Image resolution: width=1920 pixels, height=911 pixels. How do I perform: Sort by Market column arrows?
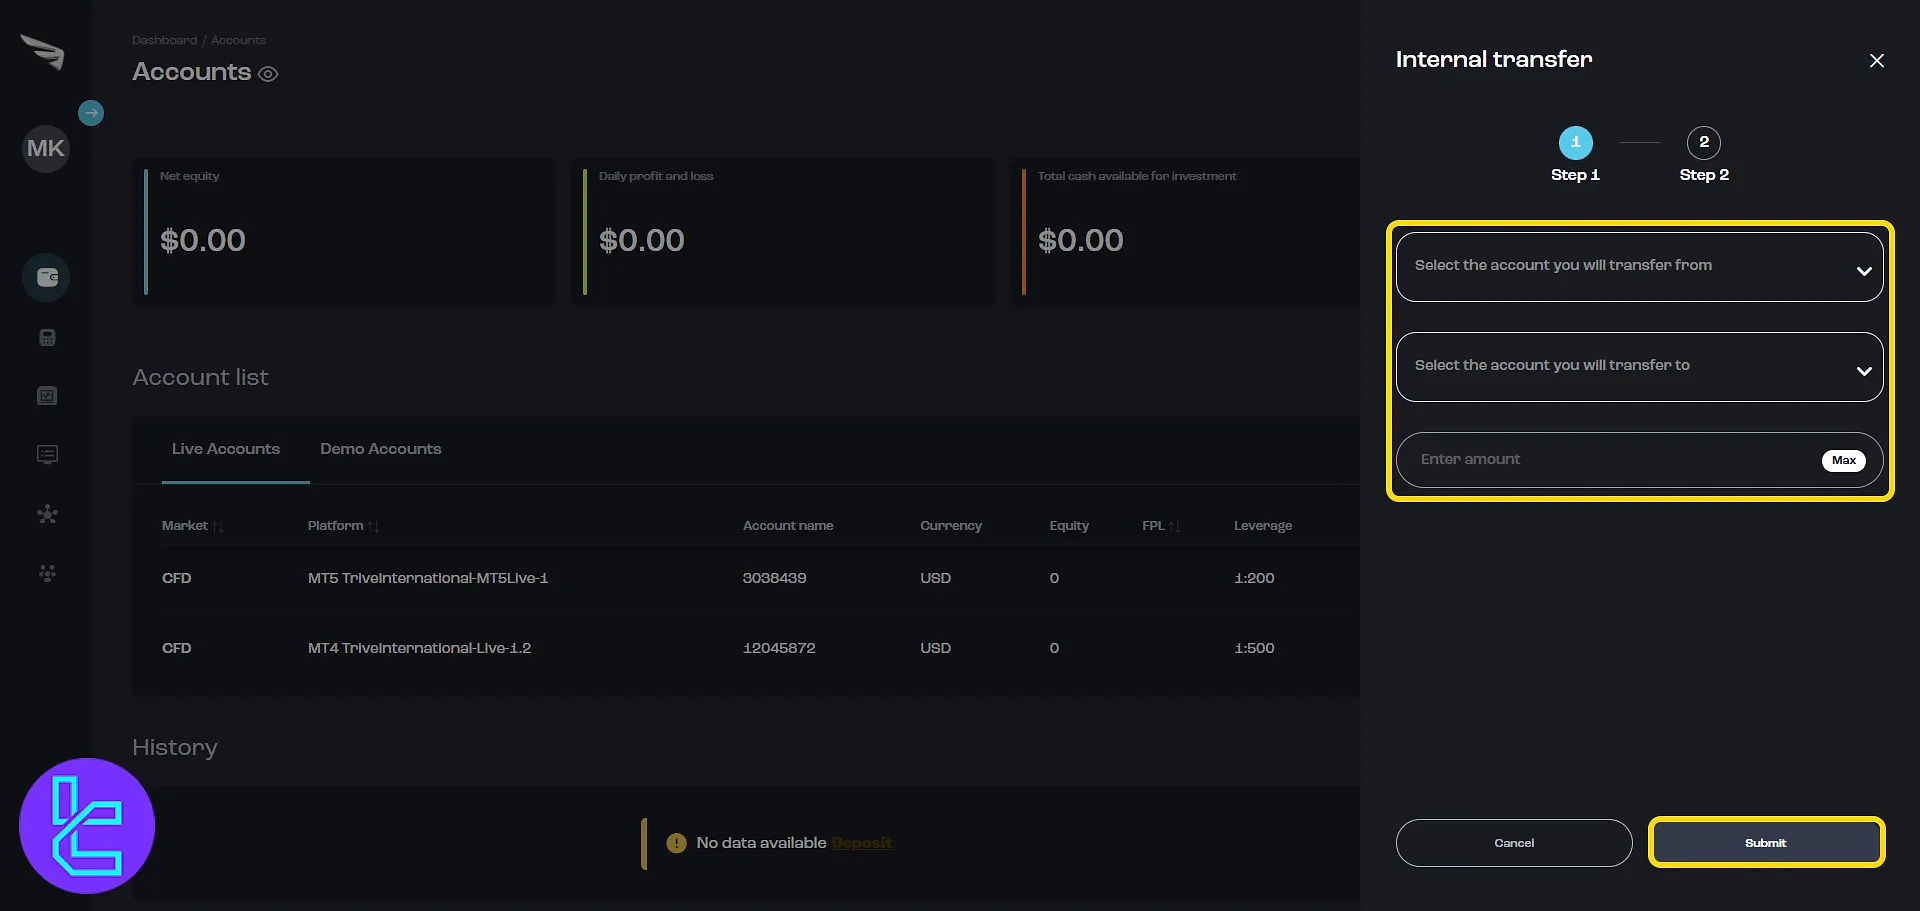(218, 526)
